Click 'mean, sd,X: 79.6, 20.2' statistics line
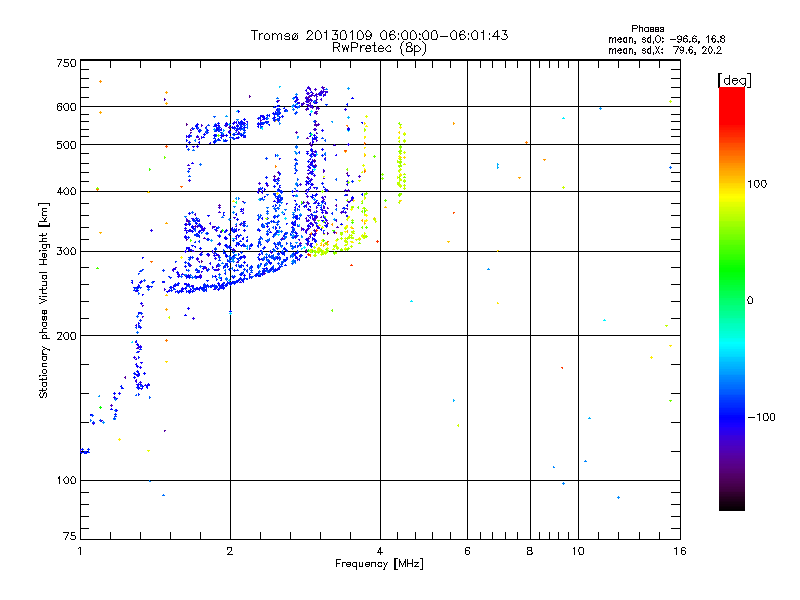The height and width of the screenshot is (600, 800). click(x=665, y=50)
